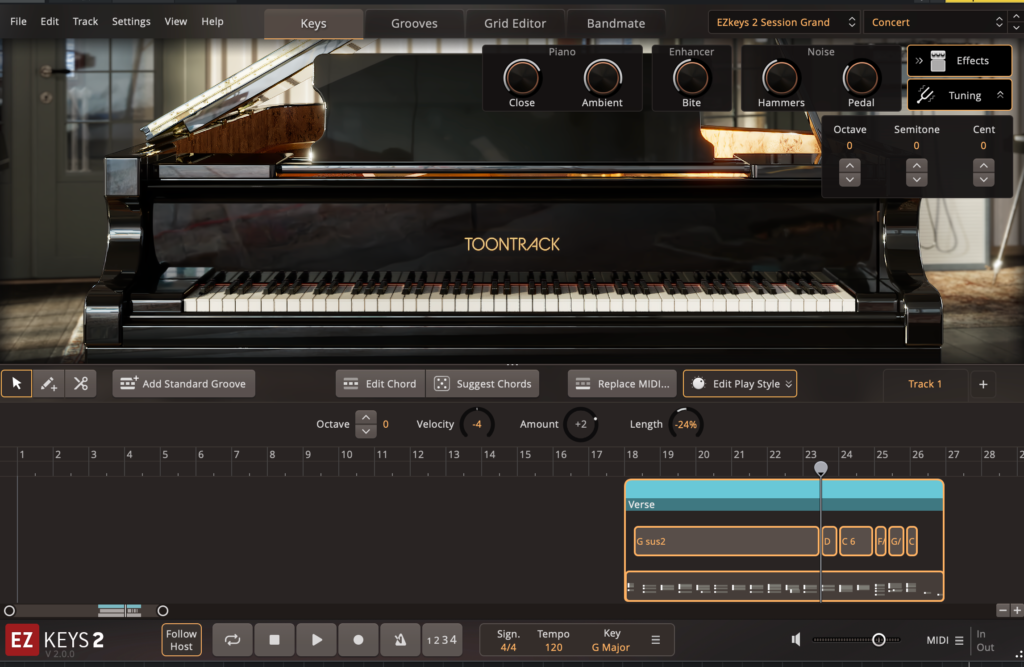
Task: Enable loop playback
Action: (232, 639)
